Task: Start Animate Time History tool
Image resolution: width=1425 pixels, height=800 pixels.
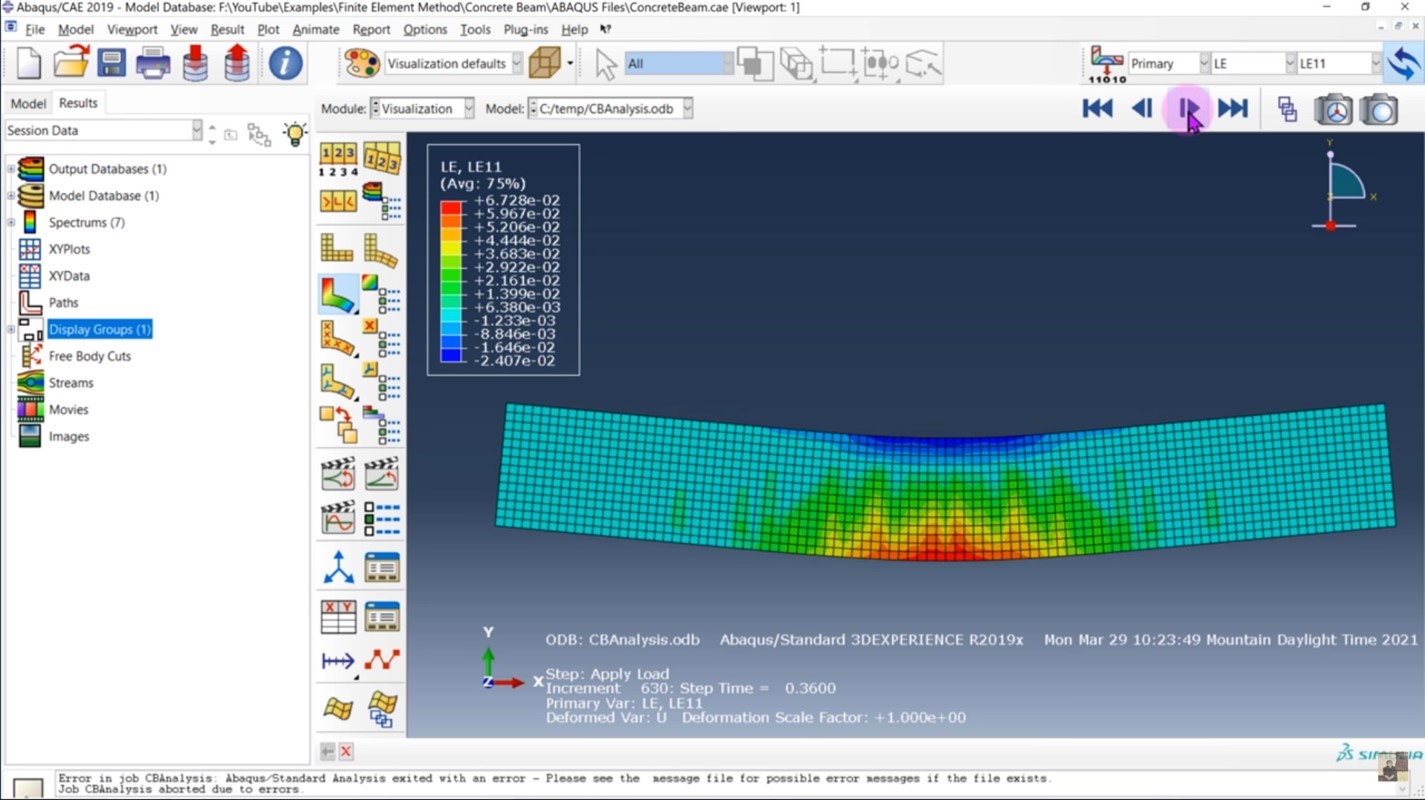Action: click(382, 474)
